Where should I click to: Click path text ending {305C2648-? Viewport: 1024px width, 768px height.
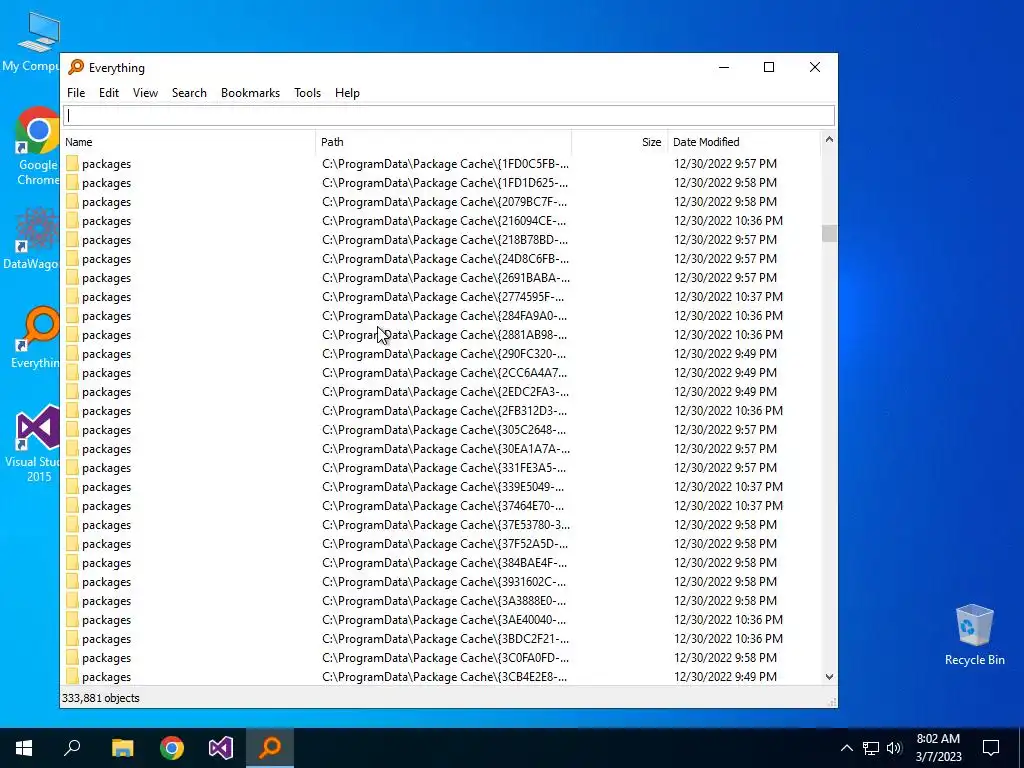(444, 430)
